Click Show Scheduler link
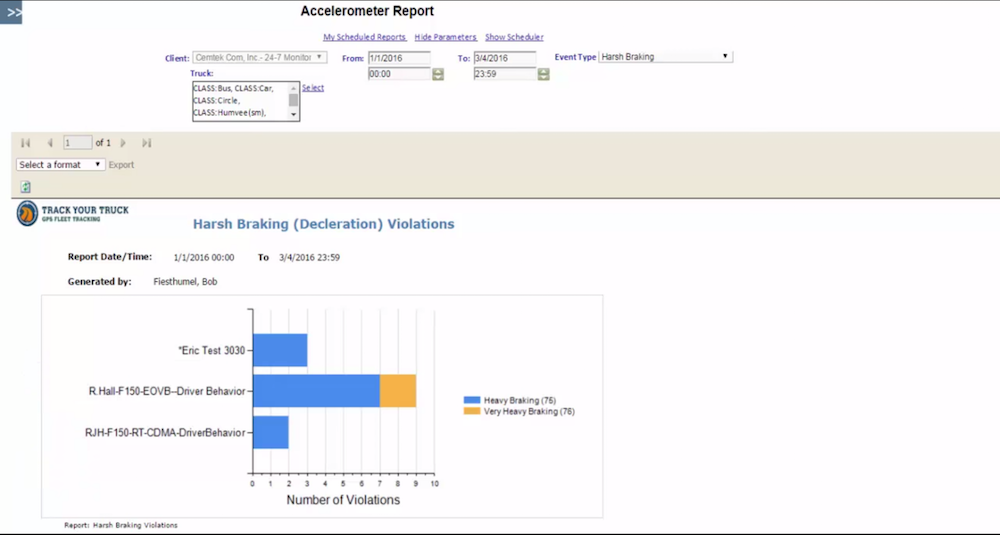 click(x=514, y=37)
